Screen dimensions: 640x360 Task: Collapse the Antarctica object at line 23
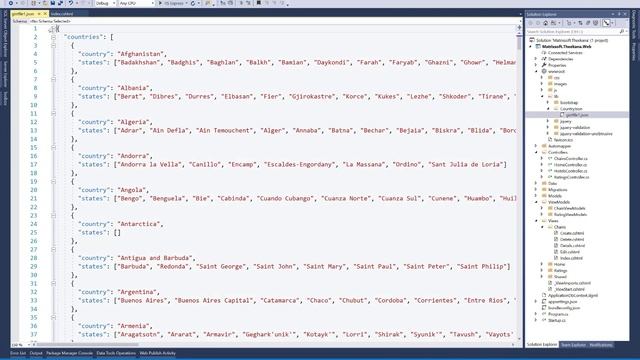pos(53,216)
